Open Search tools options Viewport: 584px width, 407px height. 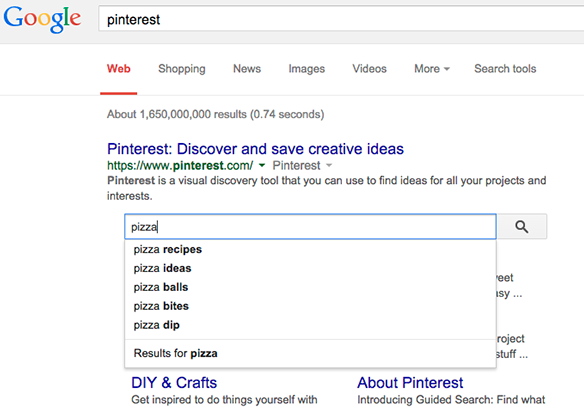coord(505,69)
